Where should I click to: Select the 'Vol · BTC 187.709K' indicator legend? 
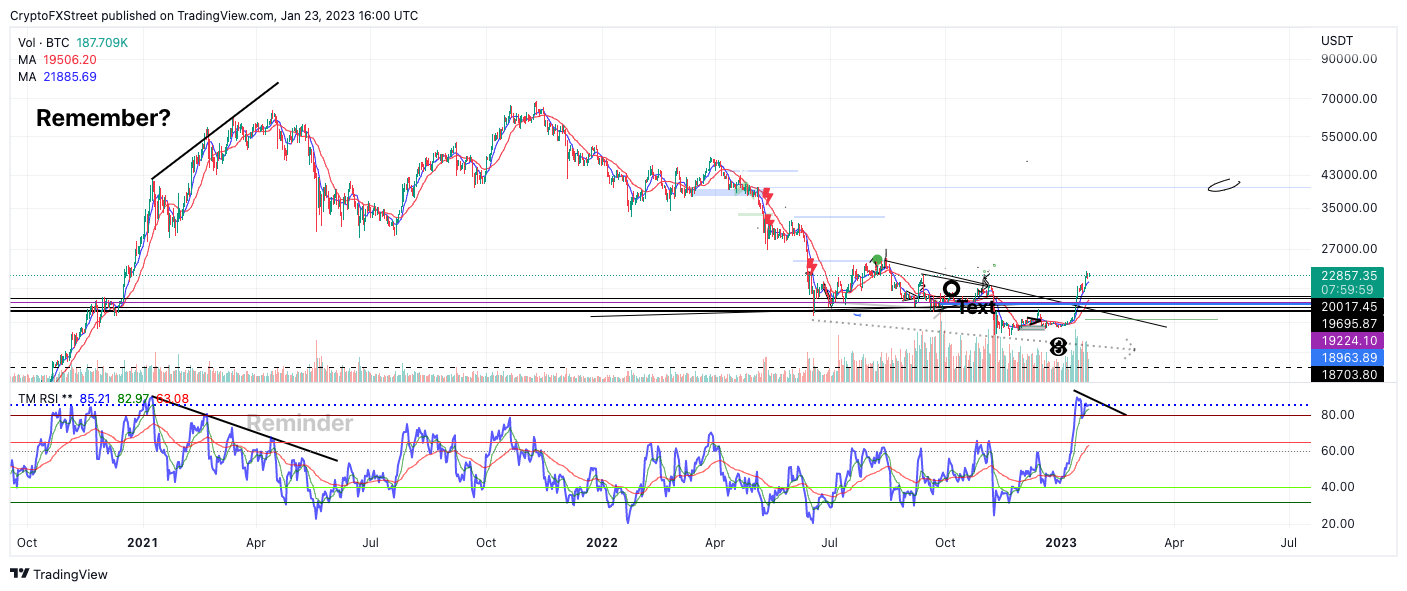(73, 42)
